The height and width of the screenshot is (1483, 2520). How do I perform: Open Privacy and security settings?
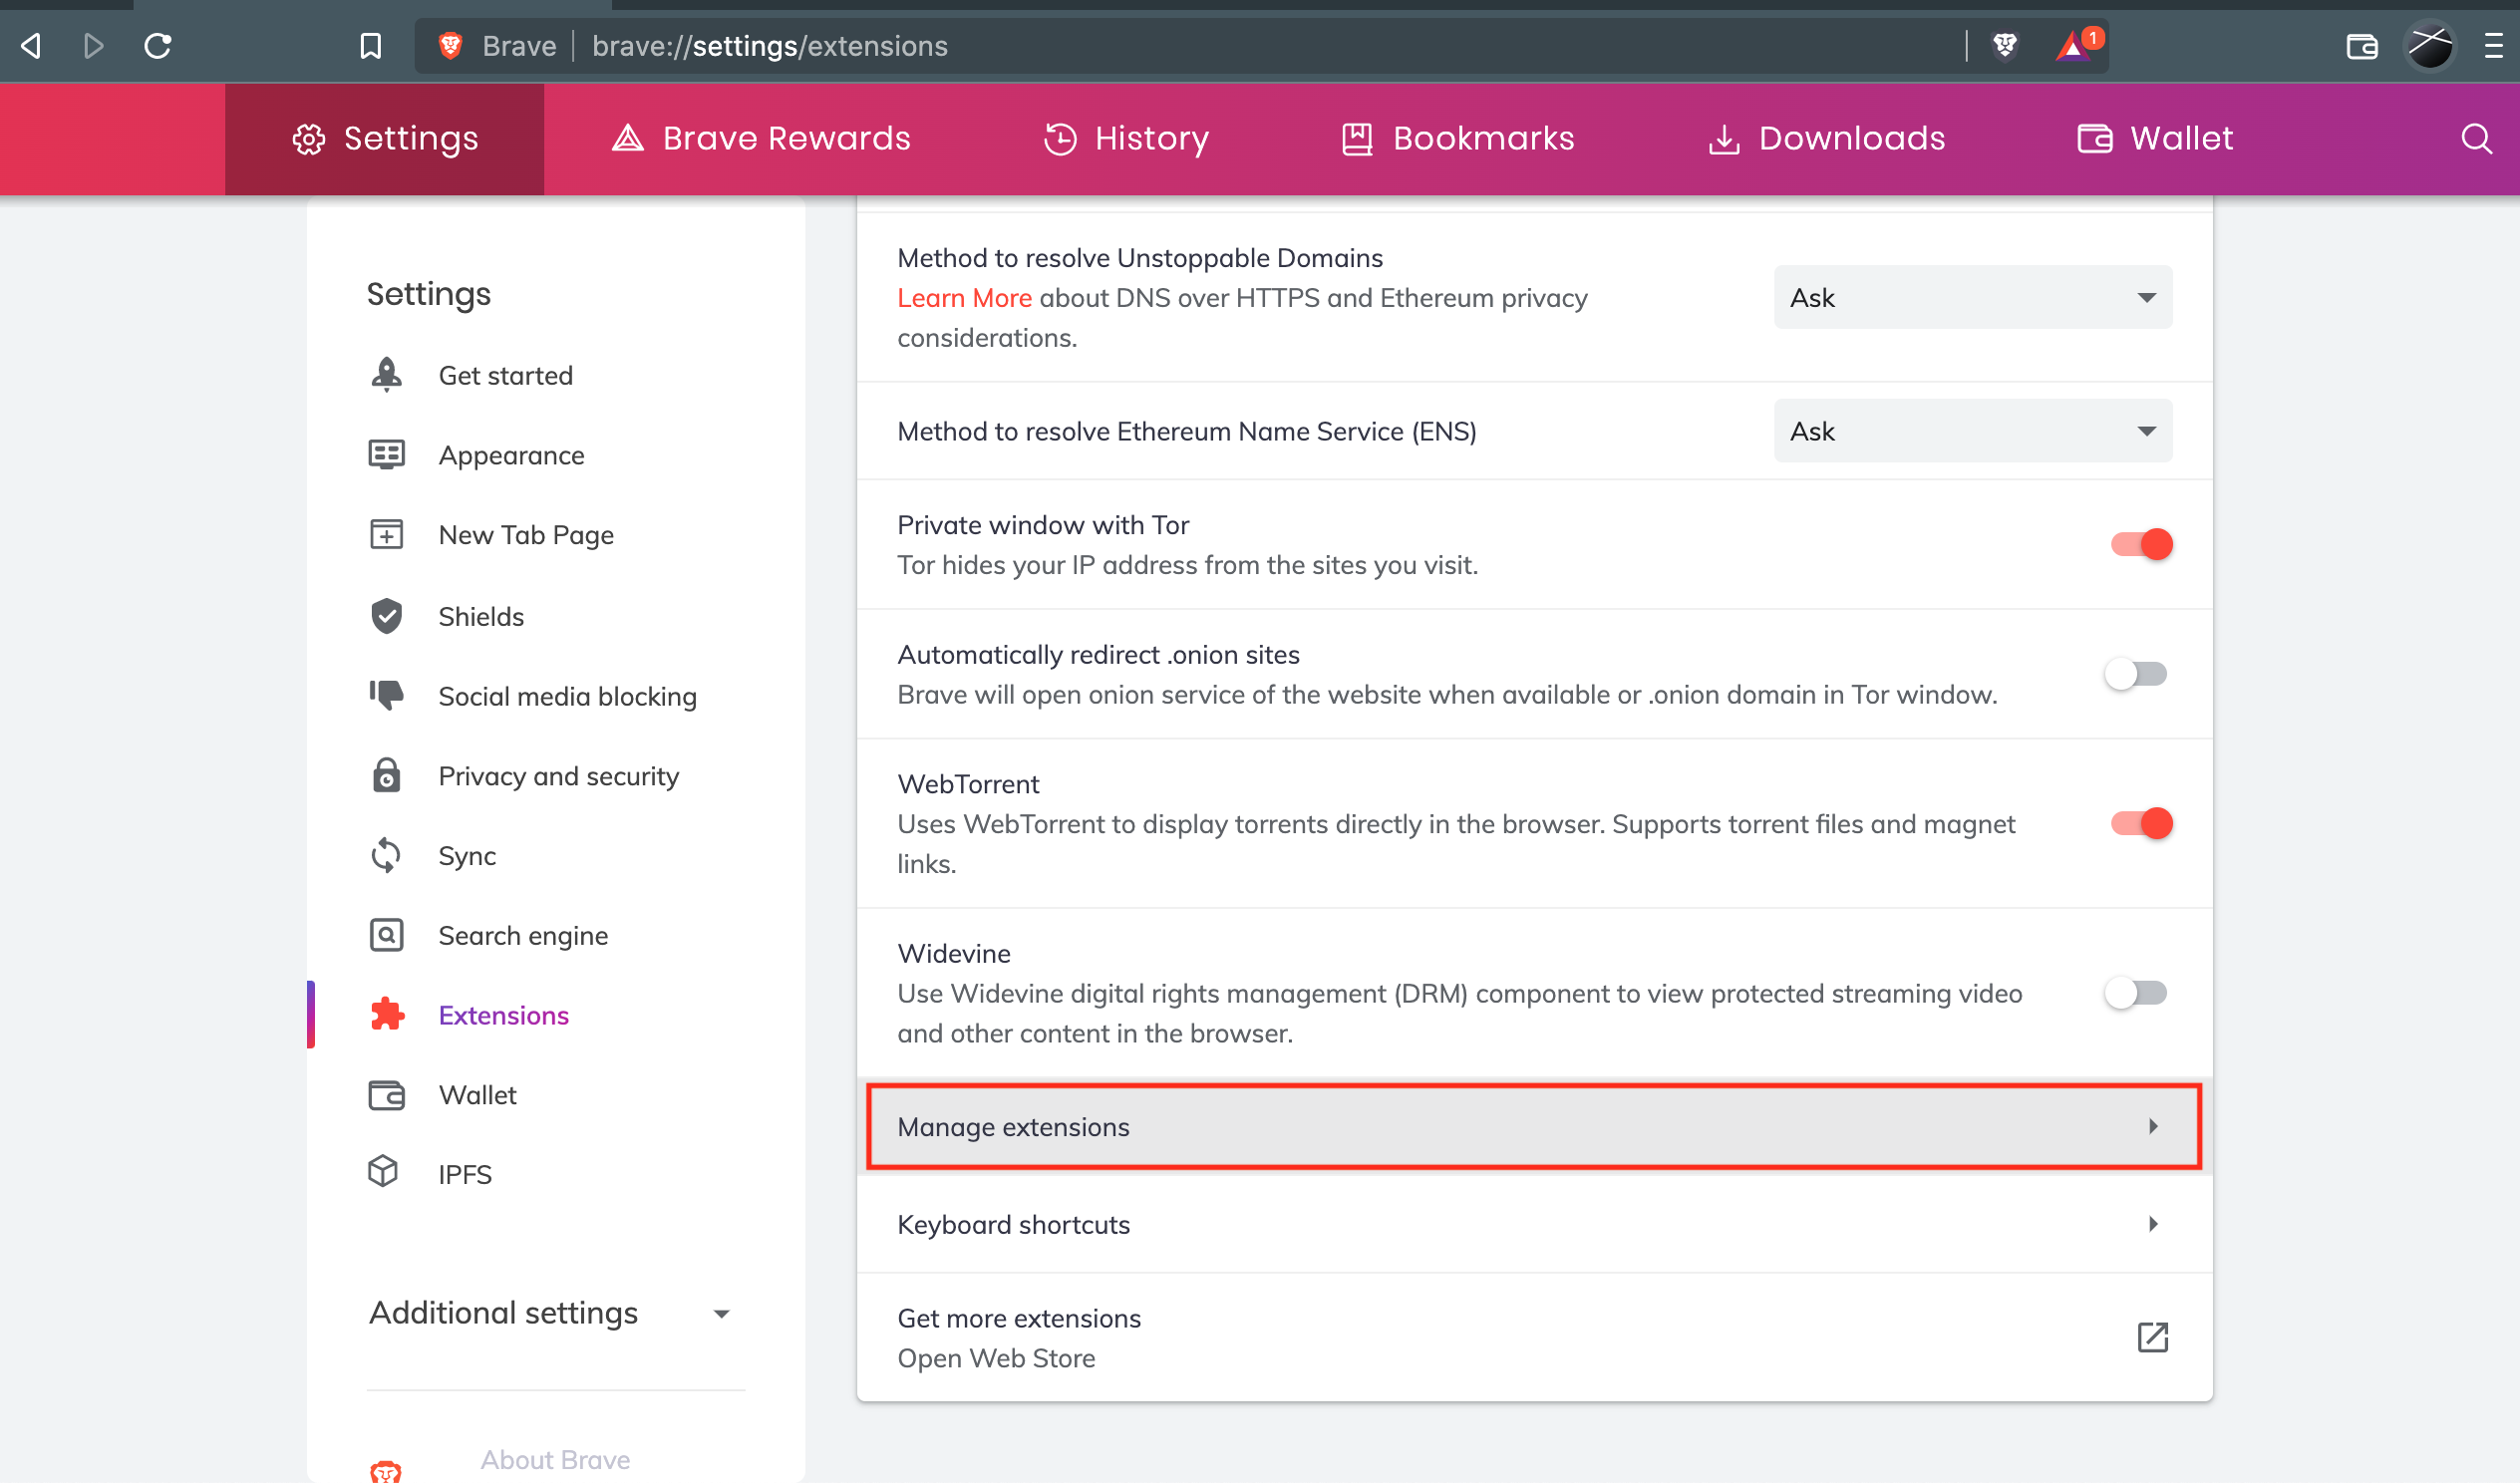(558, 776)
